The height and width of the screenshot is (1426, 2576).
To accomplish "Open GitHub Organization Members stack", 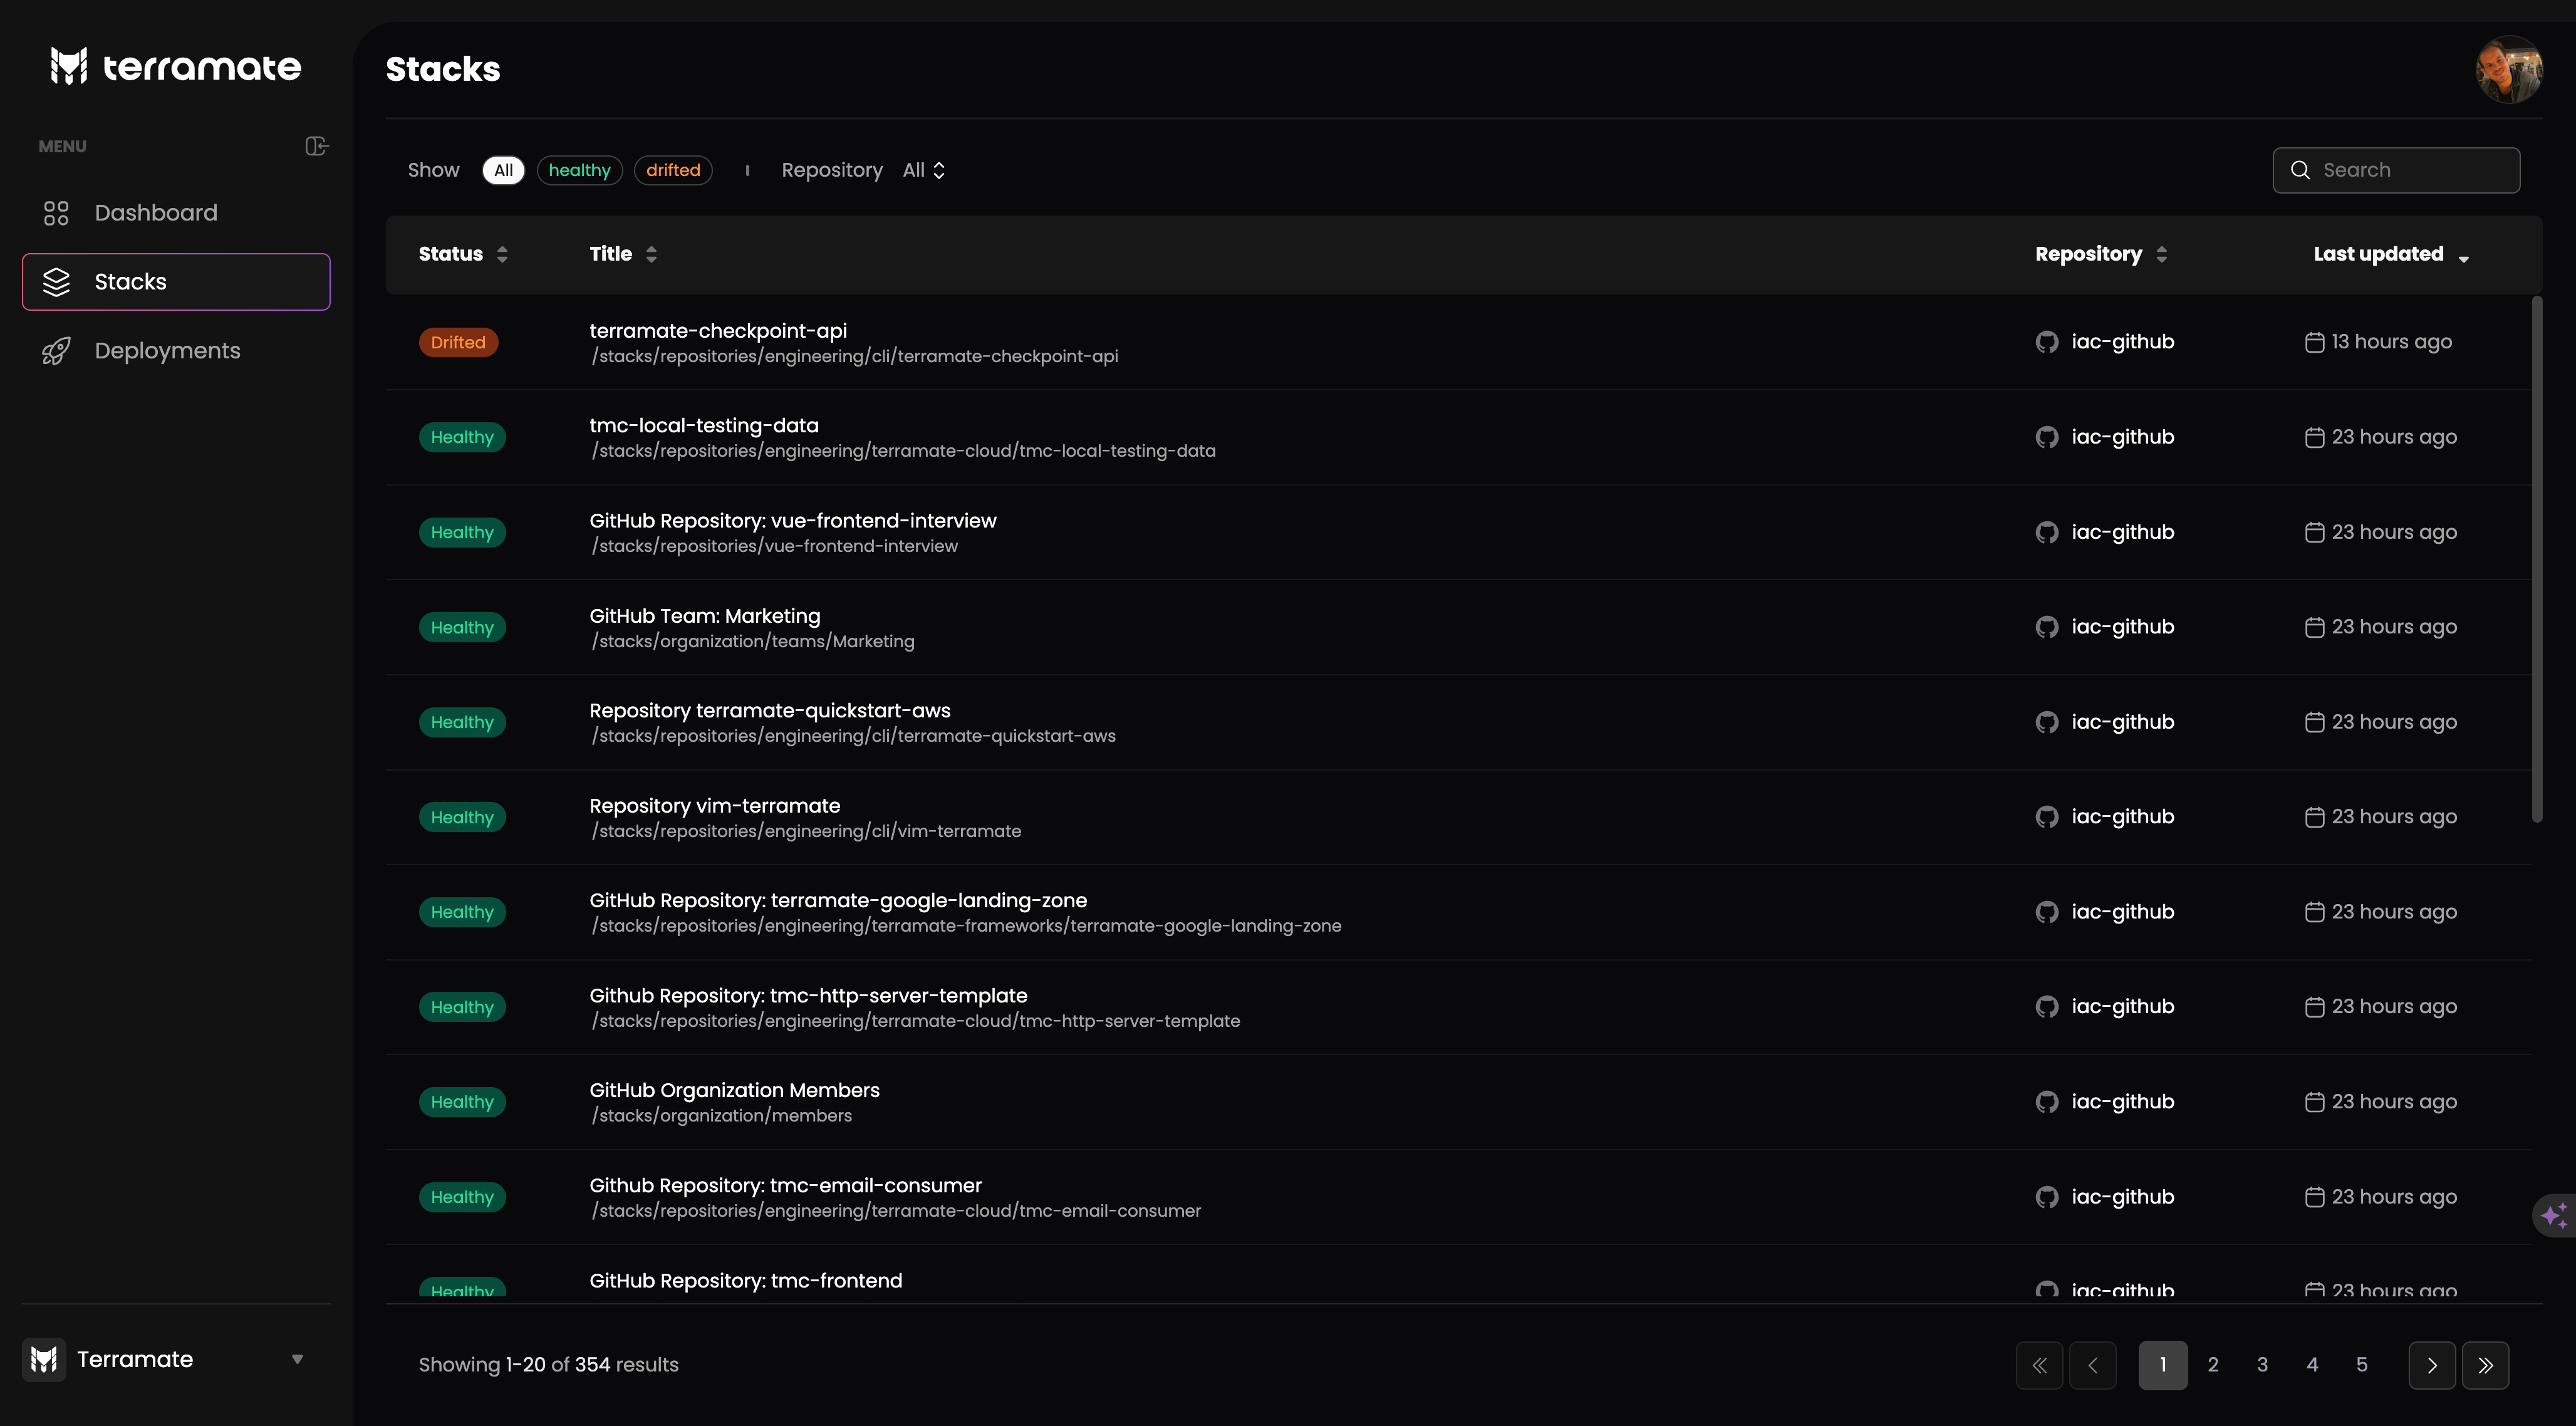I will [735, 1090].
